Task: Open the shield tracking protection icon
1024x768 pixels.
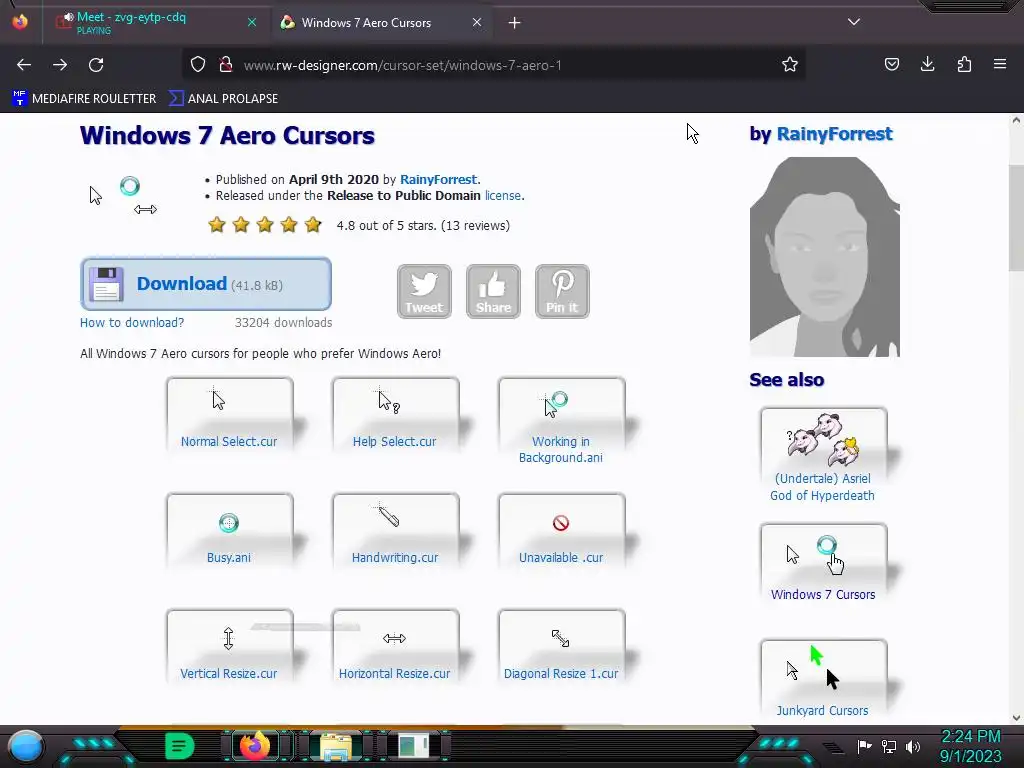Action: (198, 65)
